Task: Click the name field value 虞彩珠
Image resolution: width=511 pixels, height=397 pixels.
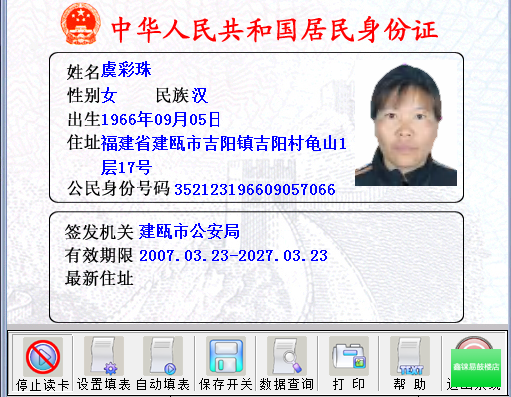Action: coord(126,70)
